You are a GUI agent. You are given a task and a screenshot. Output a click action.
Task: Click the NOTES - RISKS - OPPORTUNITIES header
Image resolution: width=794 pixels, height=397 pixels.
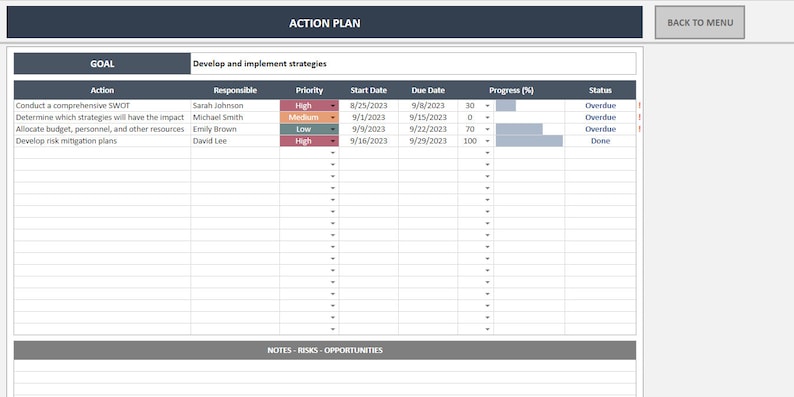coord(325,350)
